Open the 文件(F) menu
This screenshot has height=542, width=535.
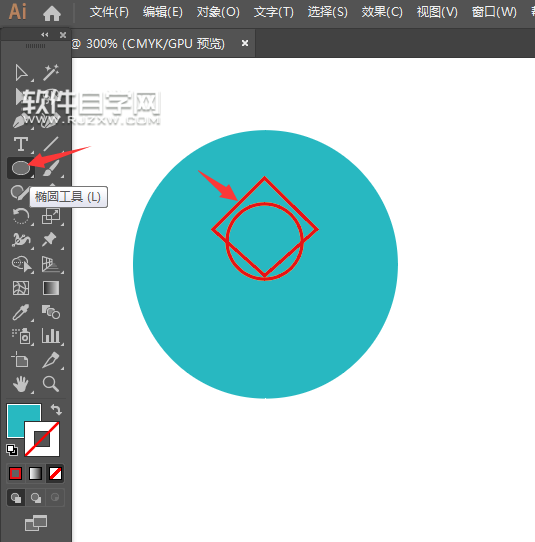point(109,12)
